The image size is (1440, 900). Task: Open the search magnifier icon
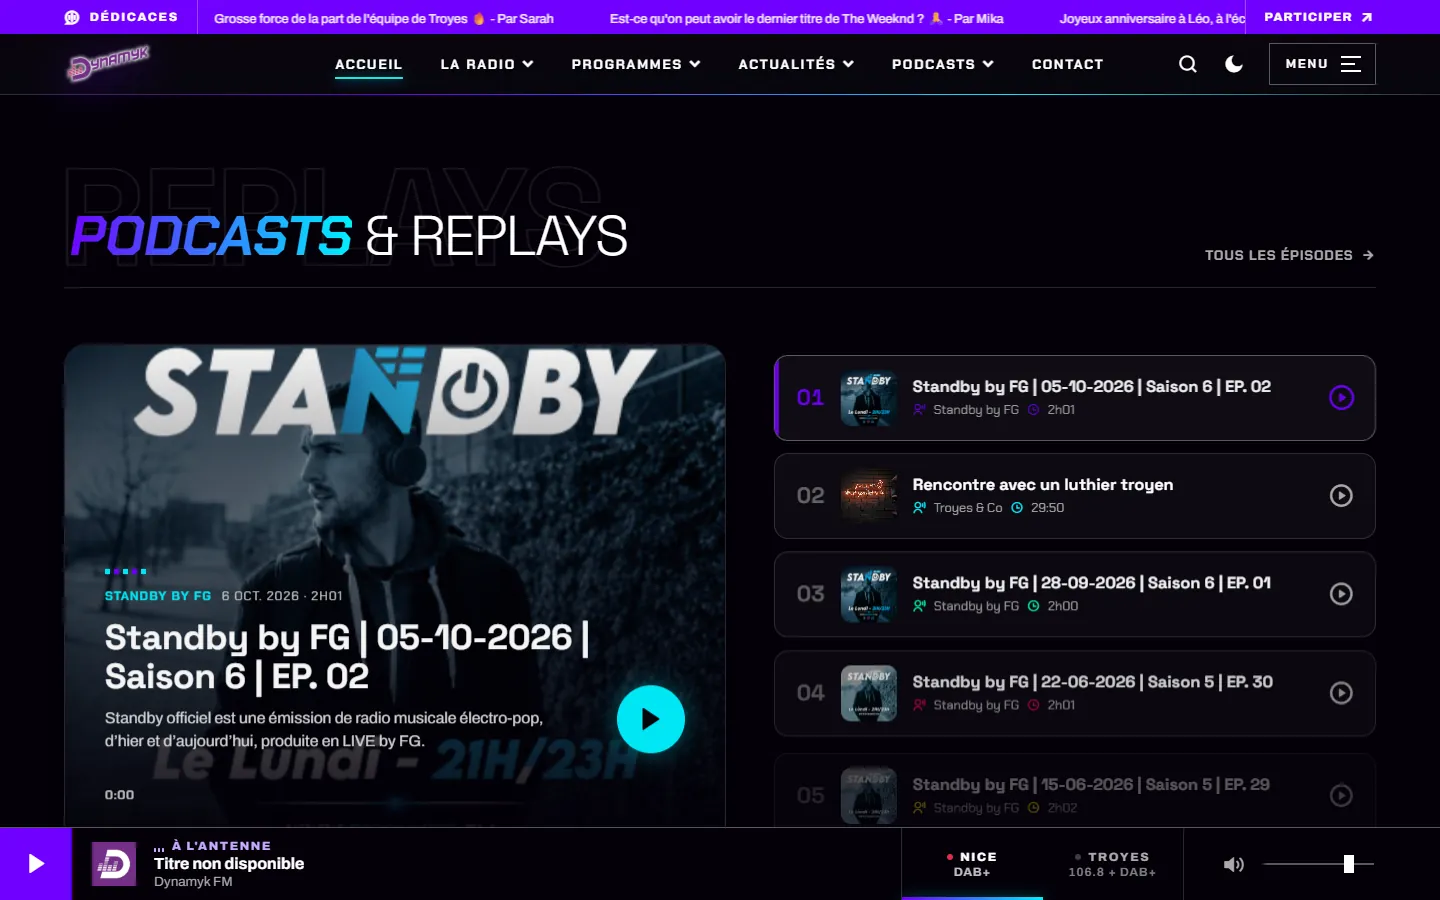(1188, 64)
